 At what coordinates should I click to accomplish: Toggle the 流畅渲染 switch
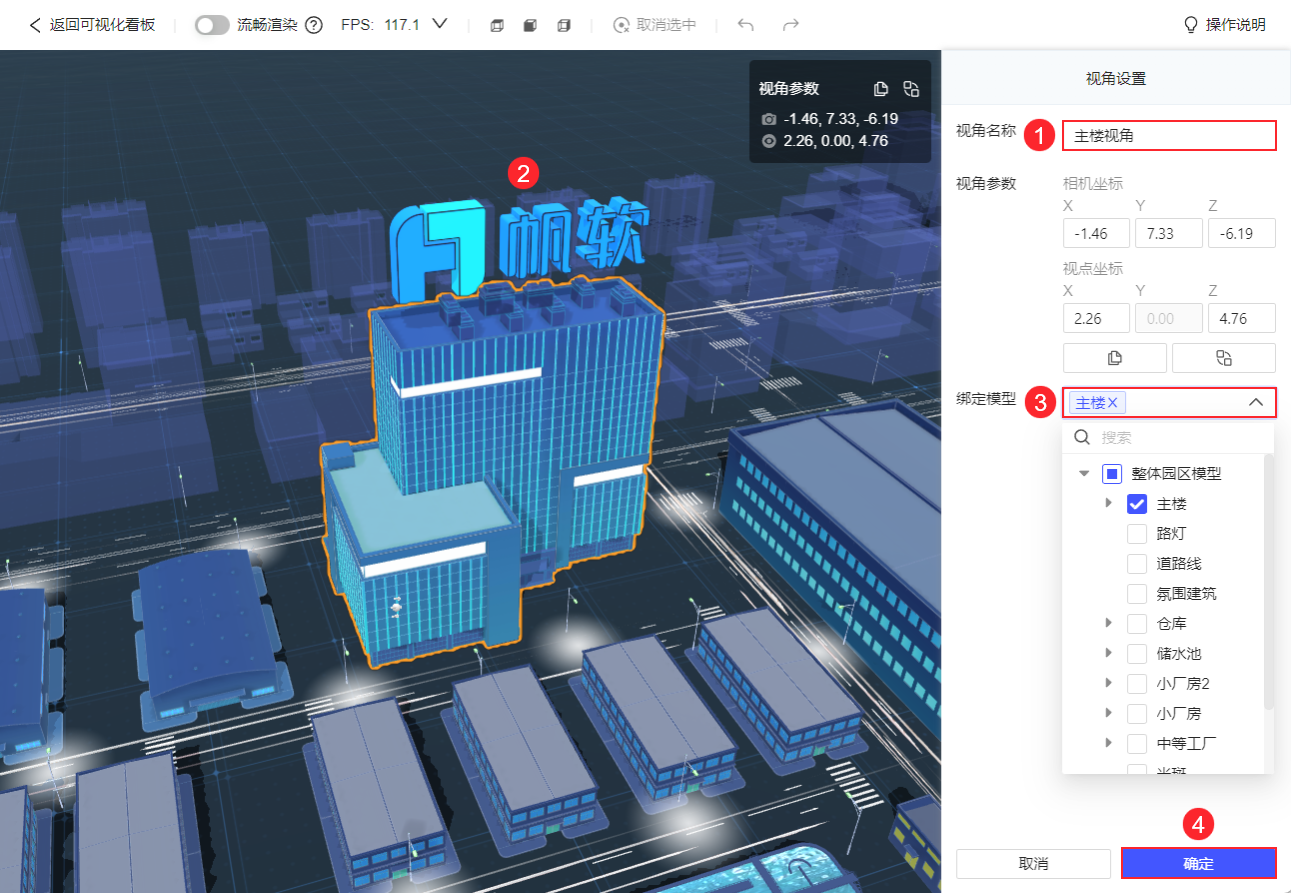pos(212,25)
